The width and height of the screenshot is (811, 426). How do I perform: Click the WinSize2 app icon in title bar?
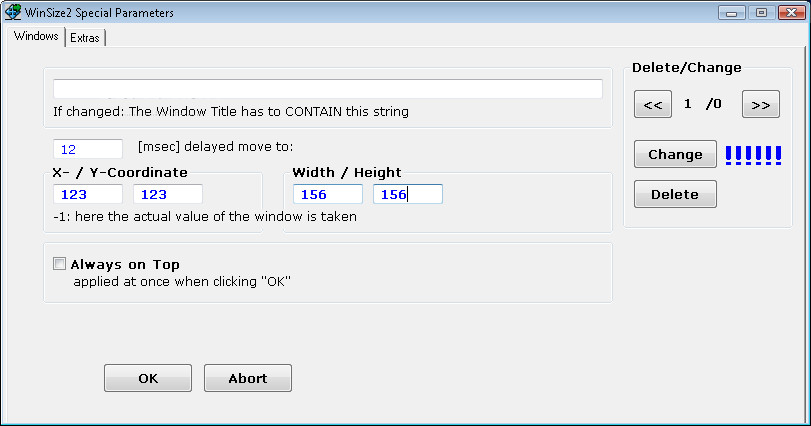coord(14,13)
